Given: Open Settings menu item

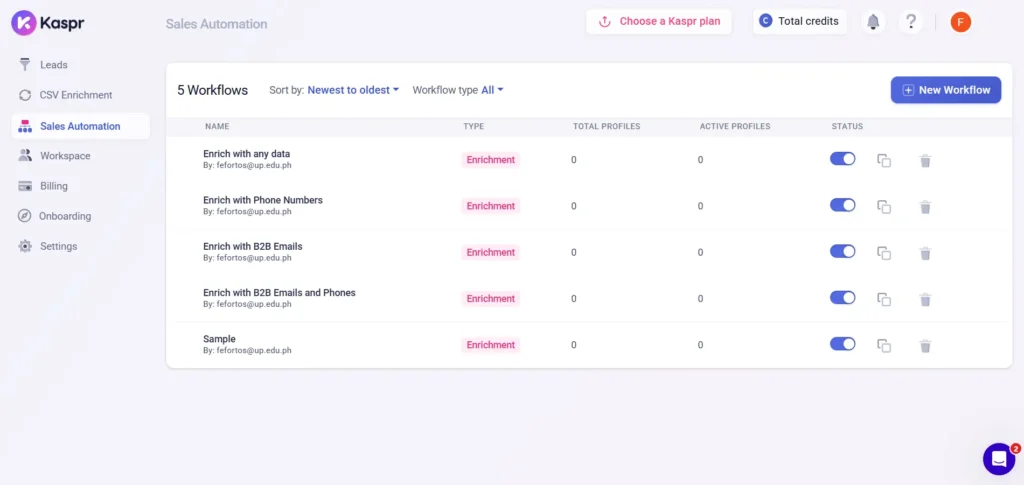Looking at the screenshot, I should (x=59, y=246).
